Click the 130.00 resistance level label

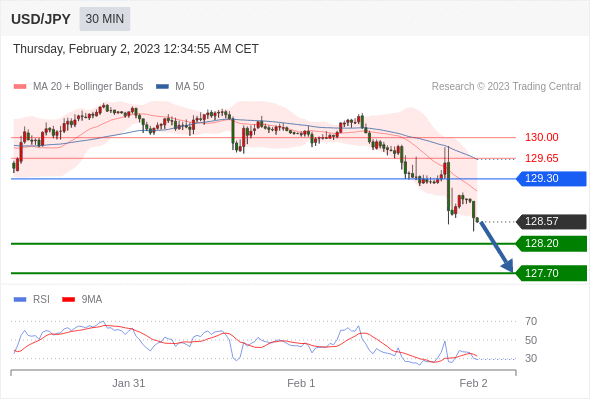pyautogui.click(x=541, y=137)
